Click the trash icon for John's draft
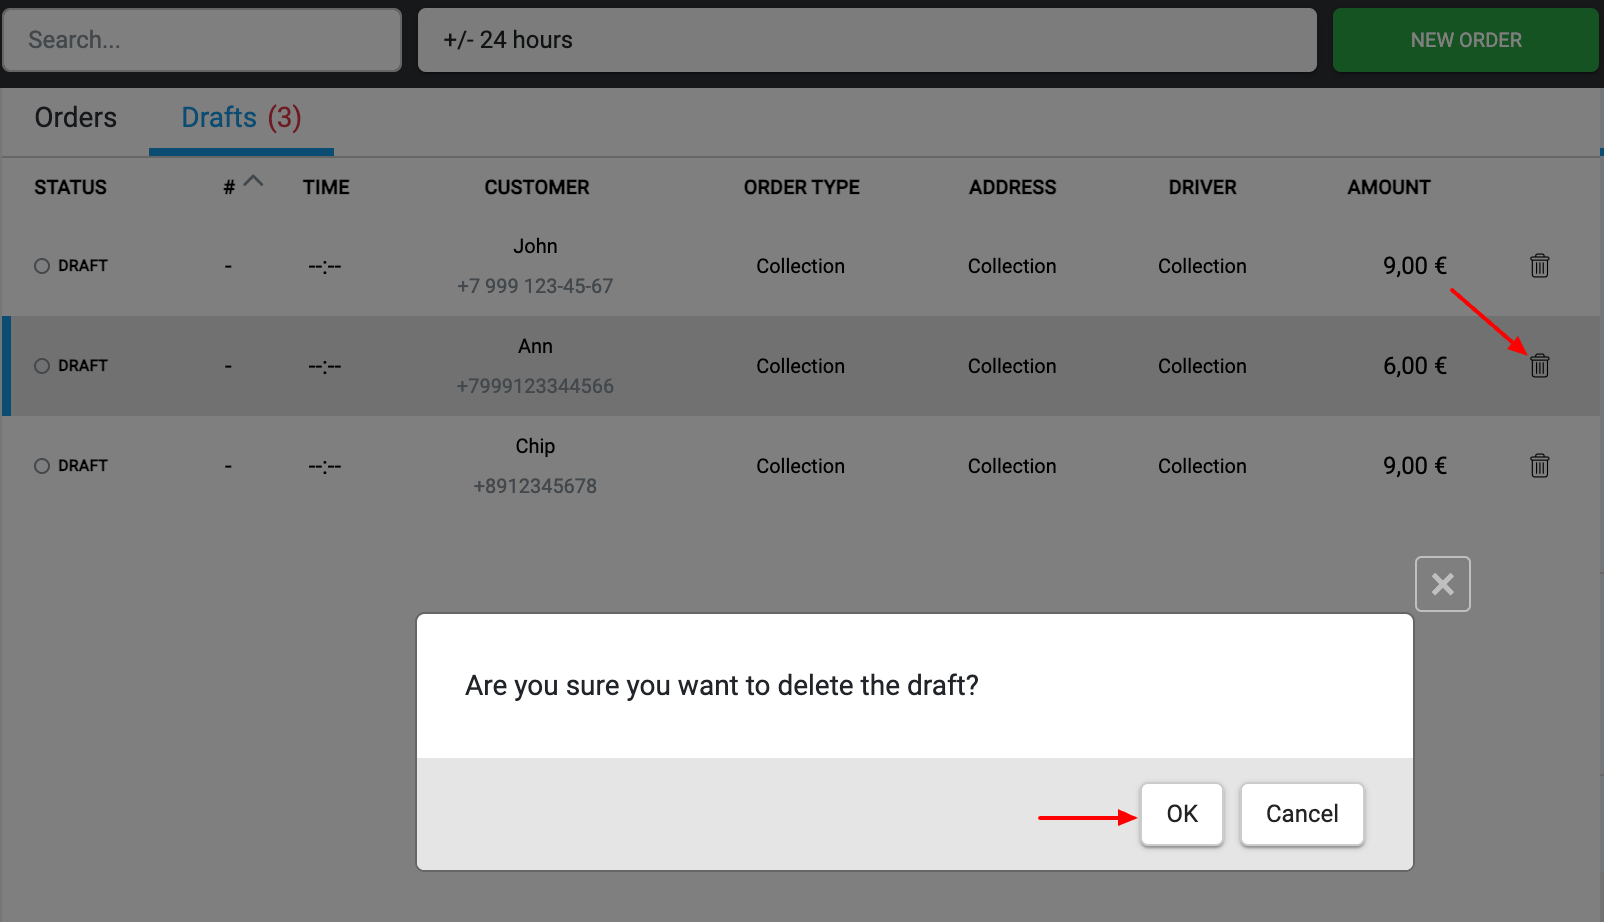The image size is (1604, 922). [1539, 266]
